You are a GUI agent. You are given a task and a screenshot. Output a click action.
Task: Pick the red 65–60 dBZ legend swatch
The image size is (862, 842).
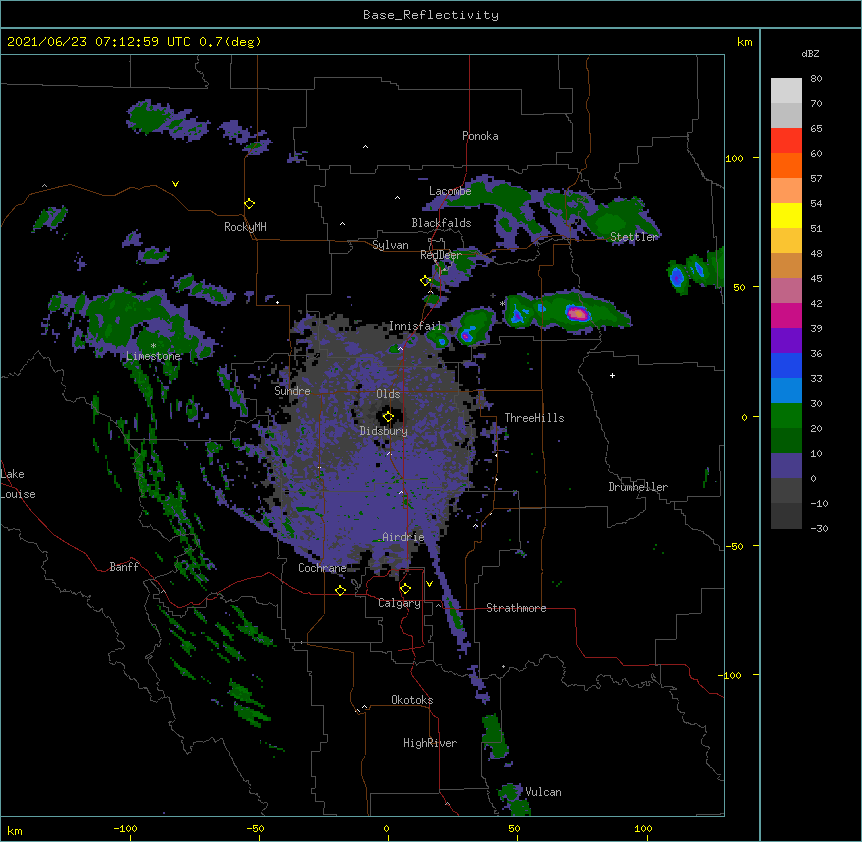tap(786, 141)
